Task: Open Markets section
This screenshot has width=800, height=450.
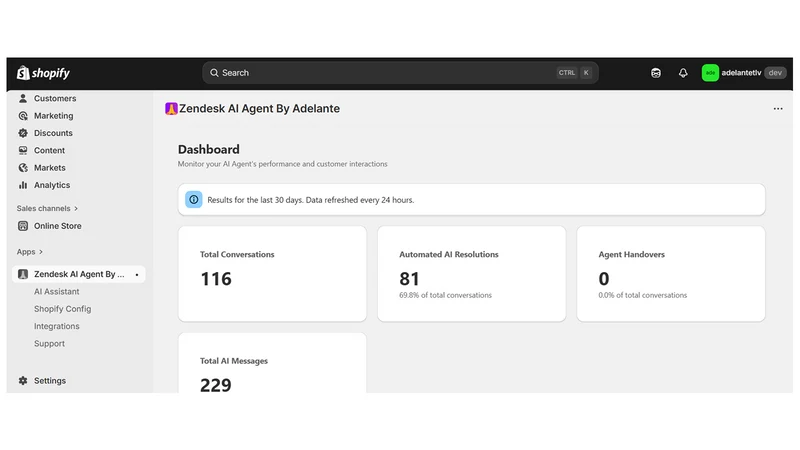Action: click(x=49, y=168)
